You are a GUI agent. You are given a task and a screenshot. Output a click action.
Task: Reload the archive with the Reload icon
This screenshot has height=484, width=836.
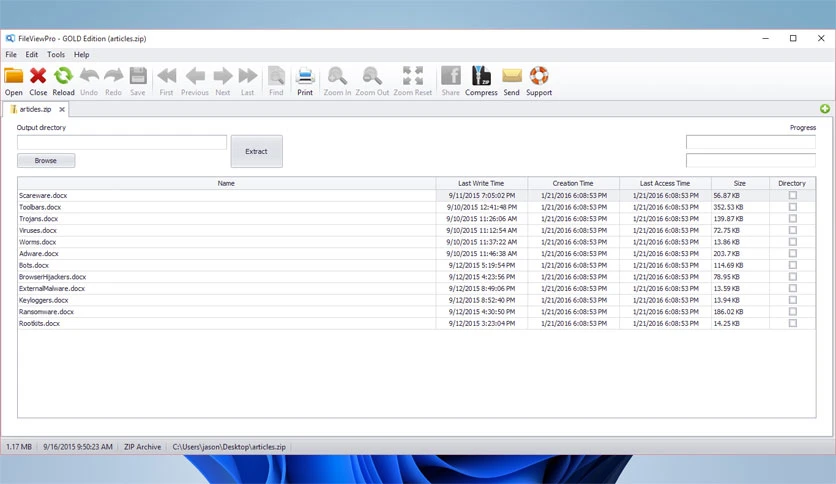63,76
